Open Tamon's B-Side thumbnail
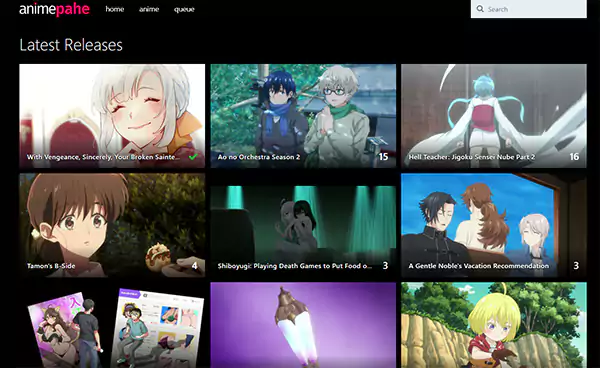600x368 pixels. click(112, 225)
